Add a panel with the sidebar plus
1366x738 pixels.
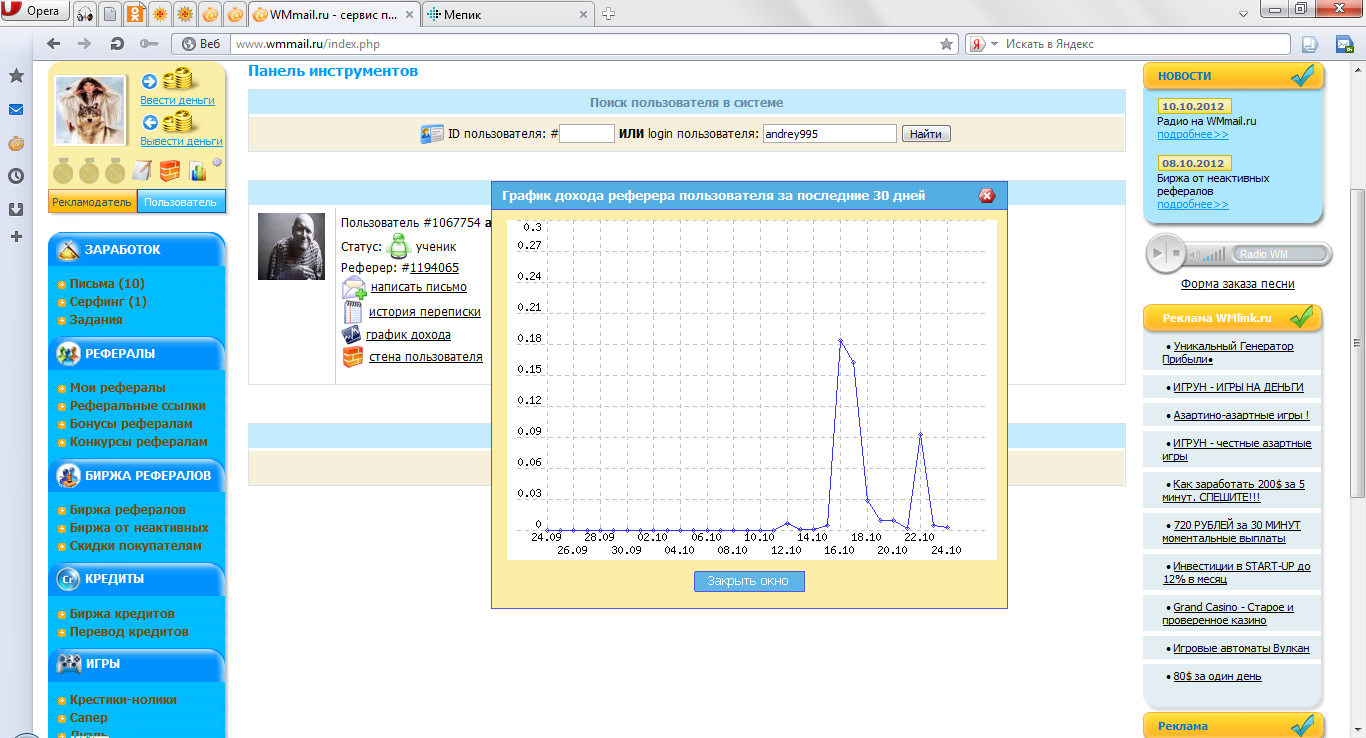point(16,237)
